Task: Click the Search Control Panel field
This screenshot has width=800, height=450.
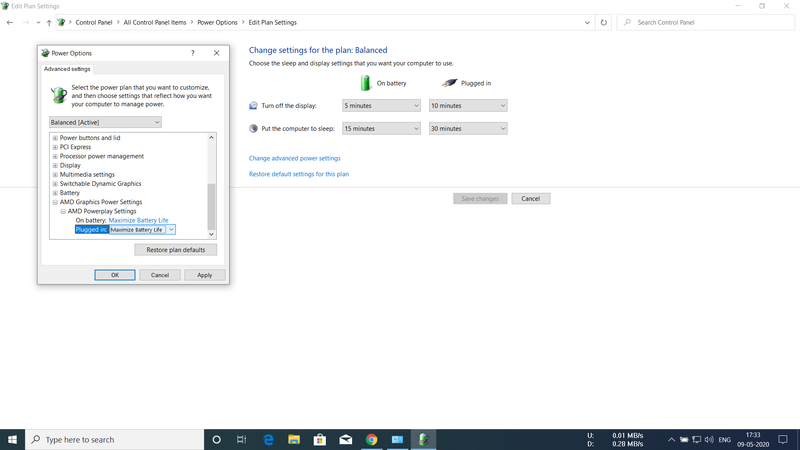Action: coord(710,22)
